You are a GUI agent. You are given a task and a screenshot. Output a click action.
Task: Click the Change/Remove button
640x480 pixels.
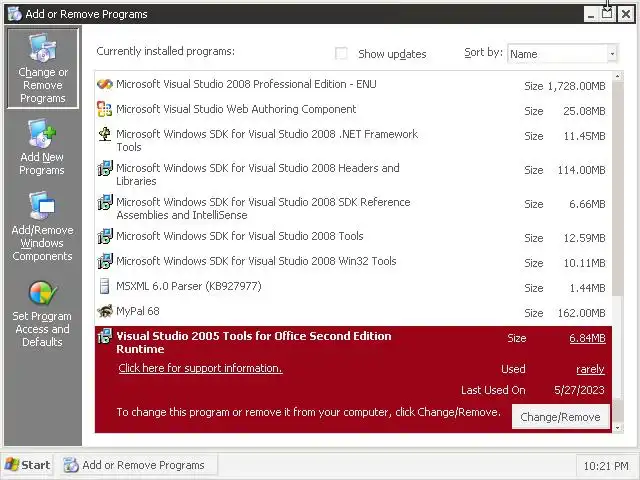(x=560, y=417)
